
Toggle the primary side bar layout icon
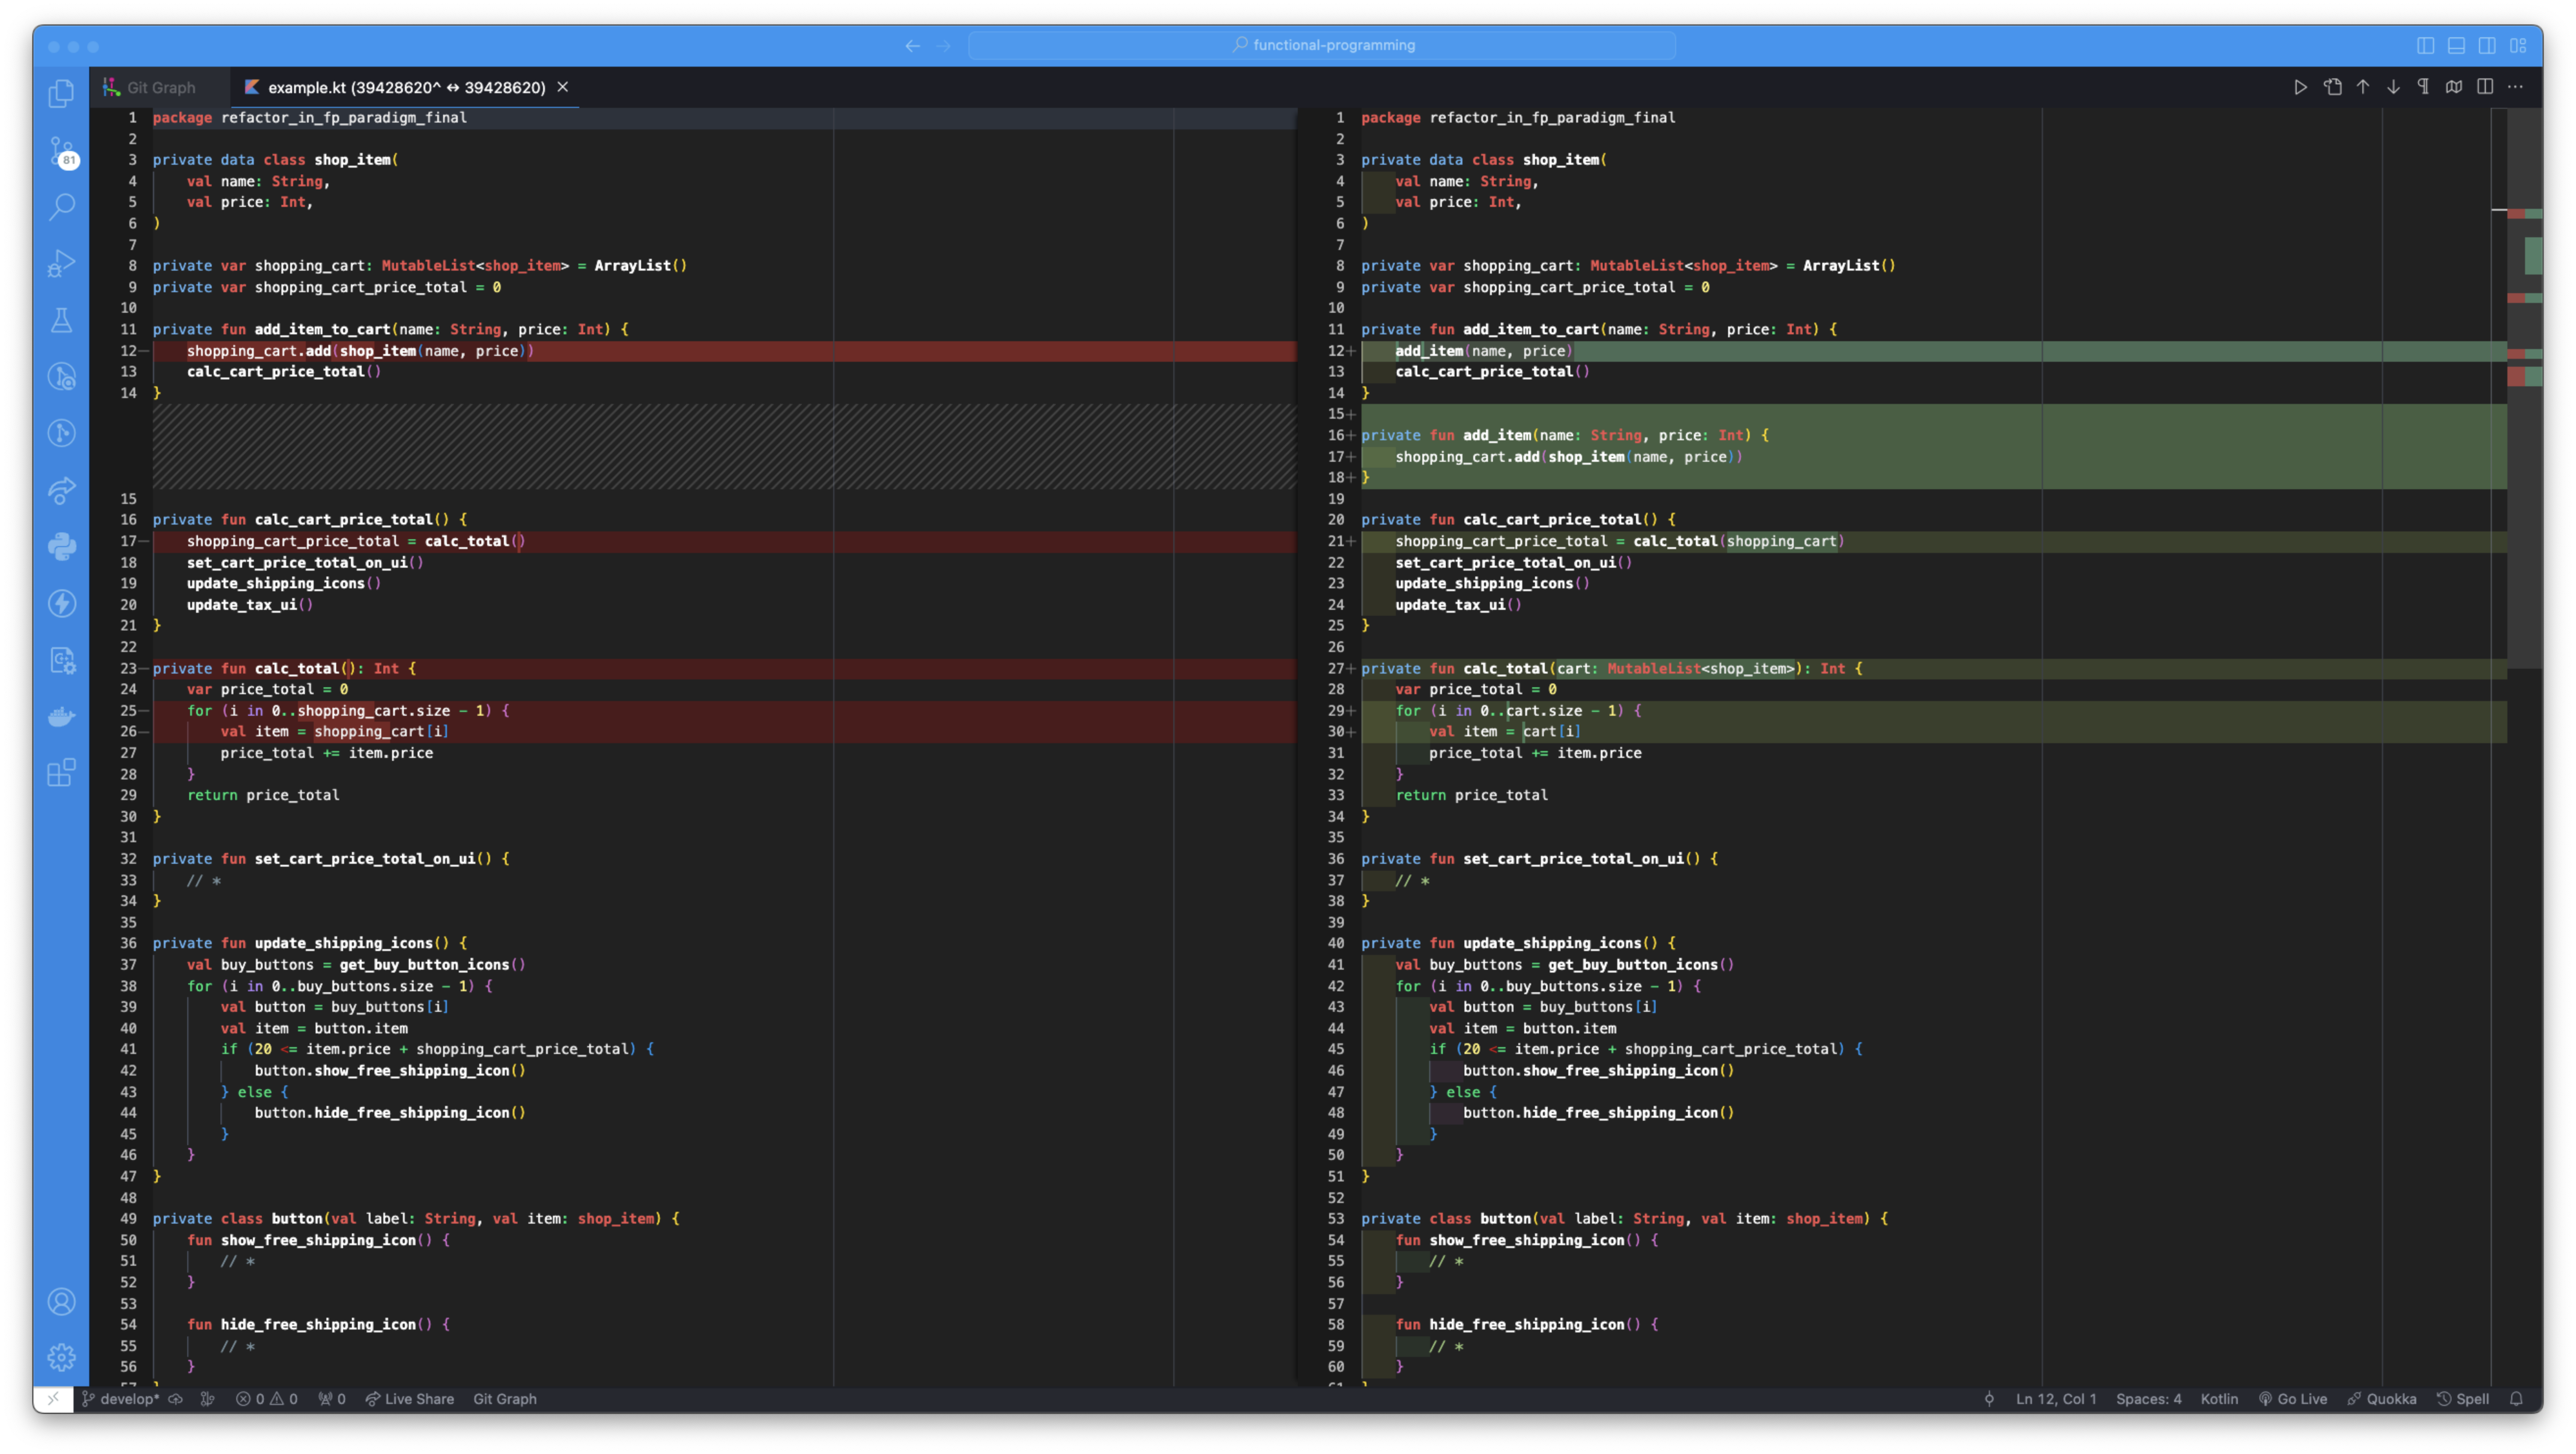click(2425, 45)
